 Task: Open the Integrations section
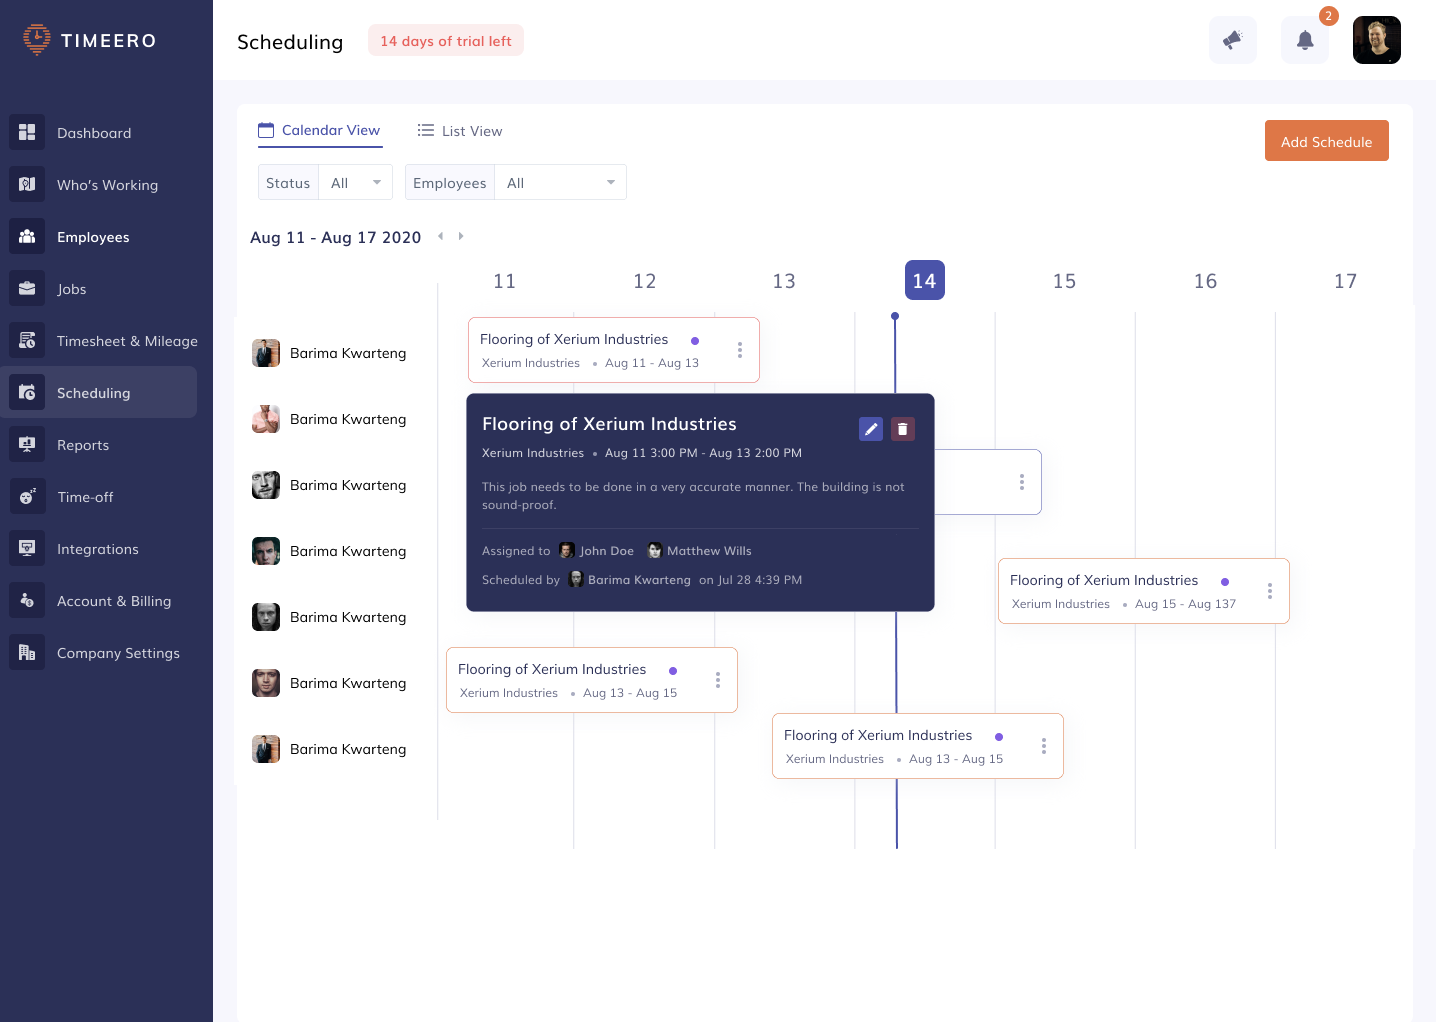(97, 548)
